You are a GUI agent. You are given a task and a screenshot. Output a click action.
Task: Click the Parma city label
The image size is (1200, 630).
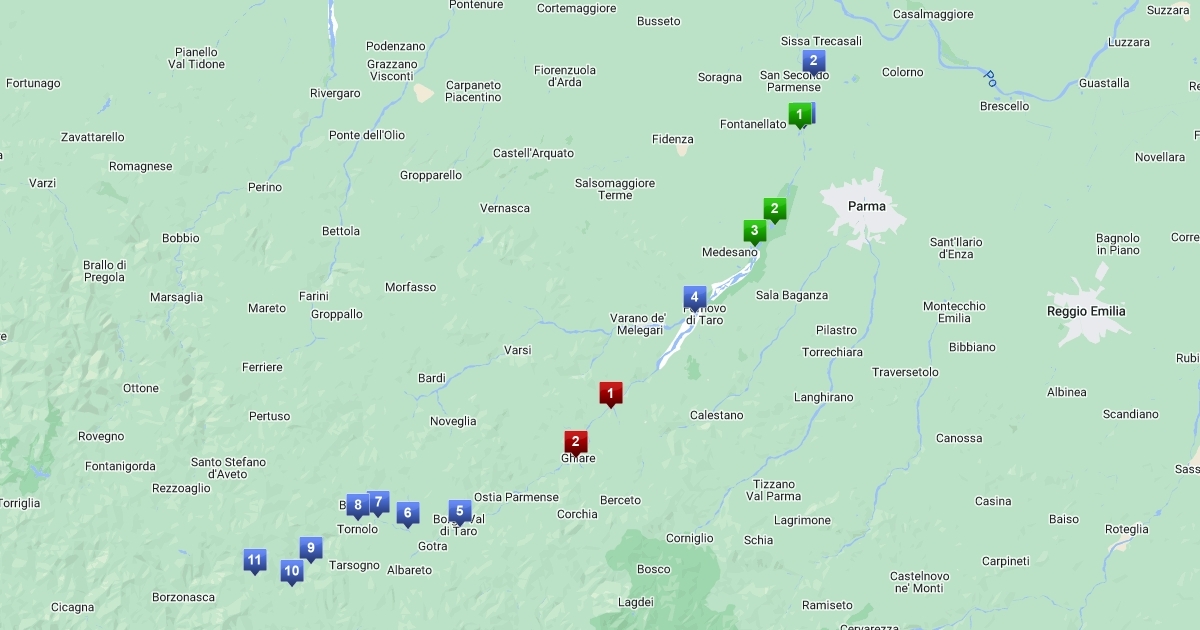tap(866, 206)
